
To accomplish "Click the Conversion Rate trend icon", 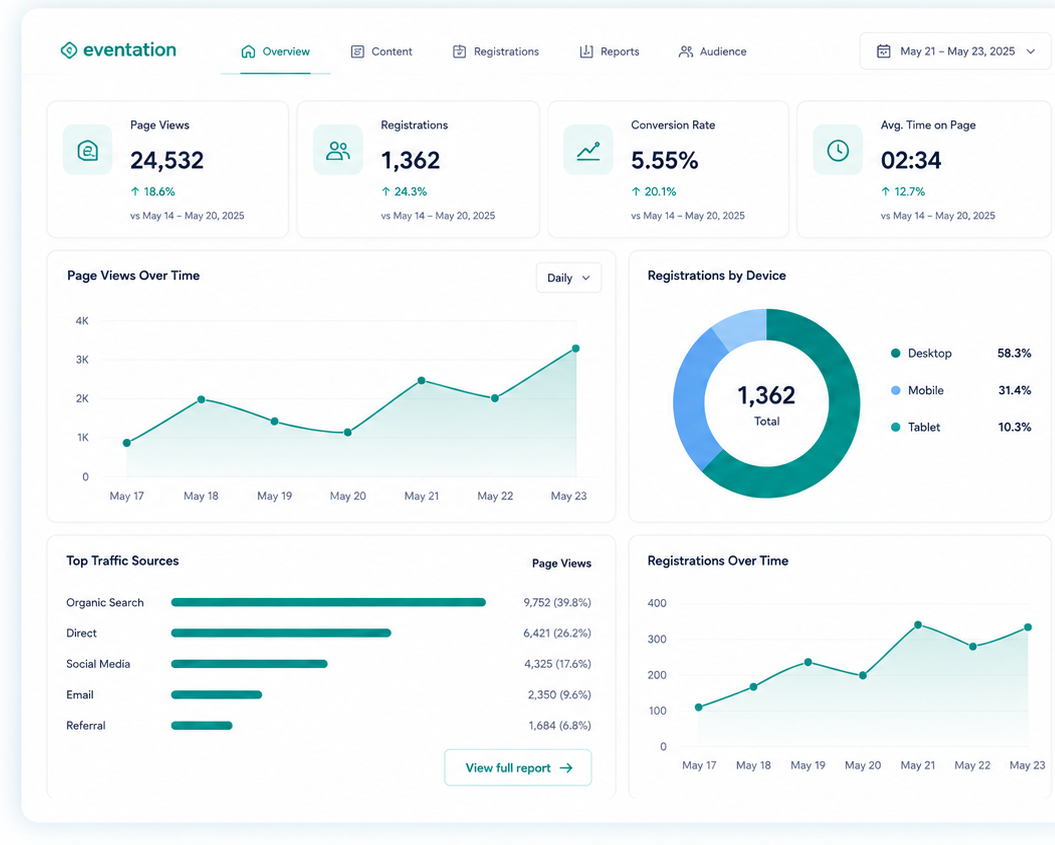I will pos(588,151).
